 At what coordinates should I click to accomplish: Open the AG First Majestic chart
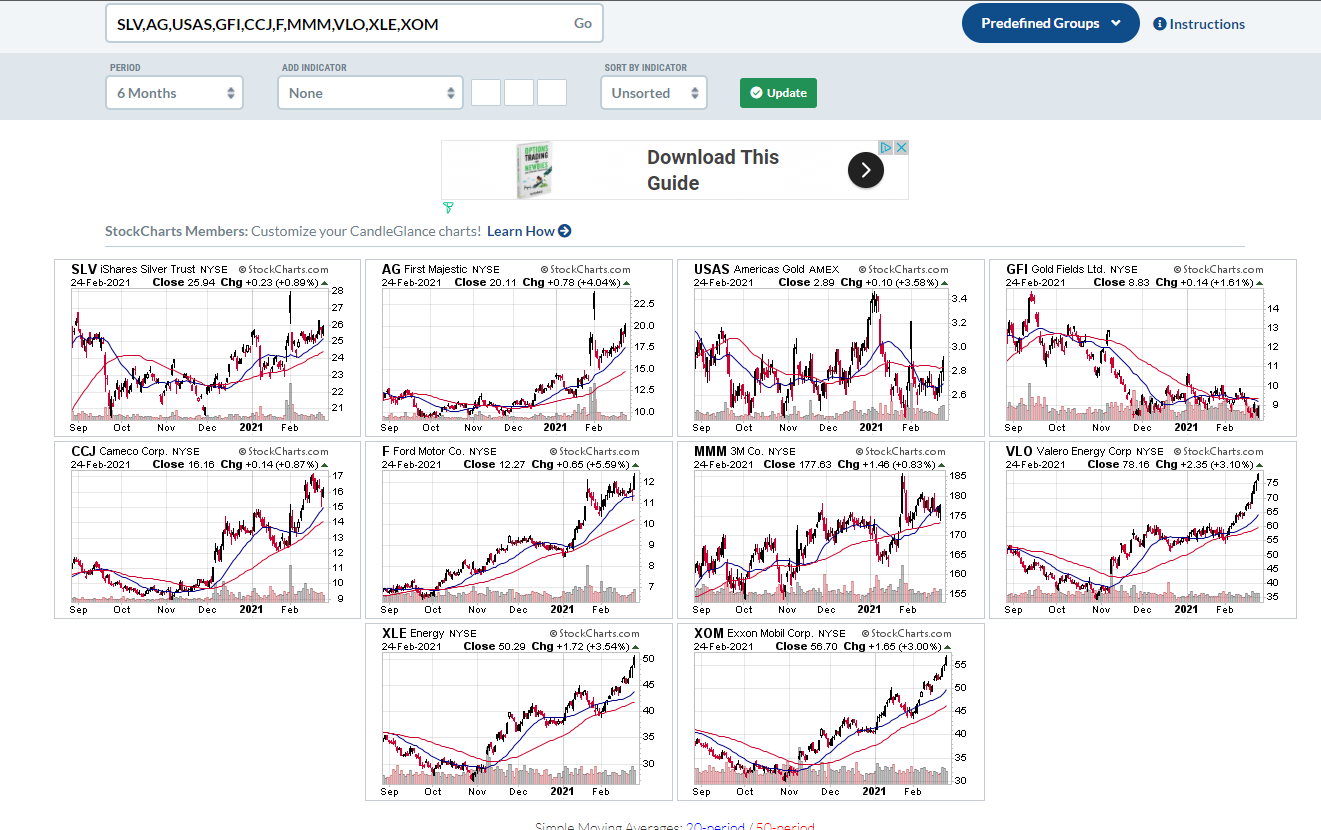pyautogui.click(x=519, y=348)
